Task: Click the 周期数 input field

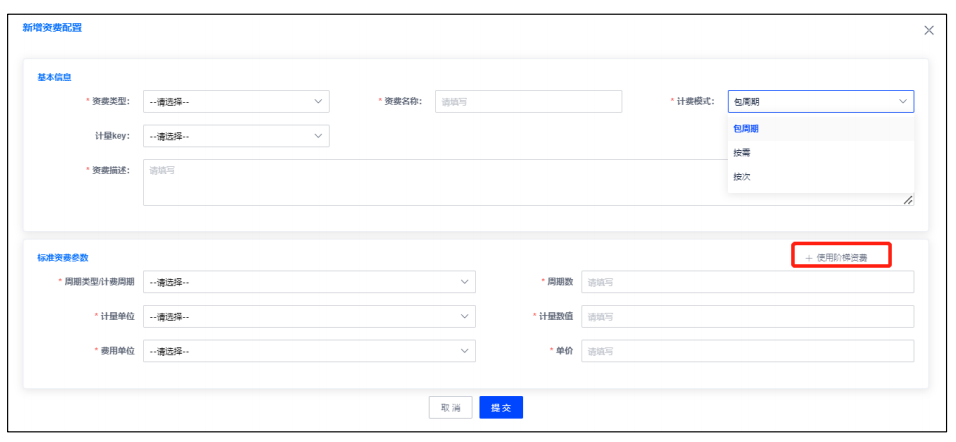Action: point(747,282)
